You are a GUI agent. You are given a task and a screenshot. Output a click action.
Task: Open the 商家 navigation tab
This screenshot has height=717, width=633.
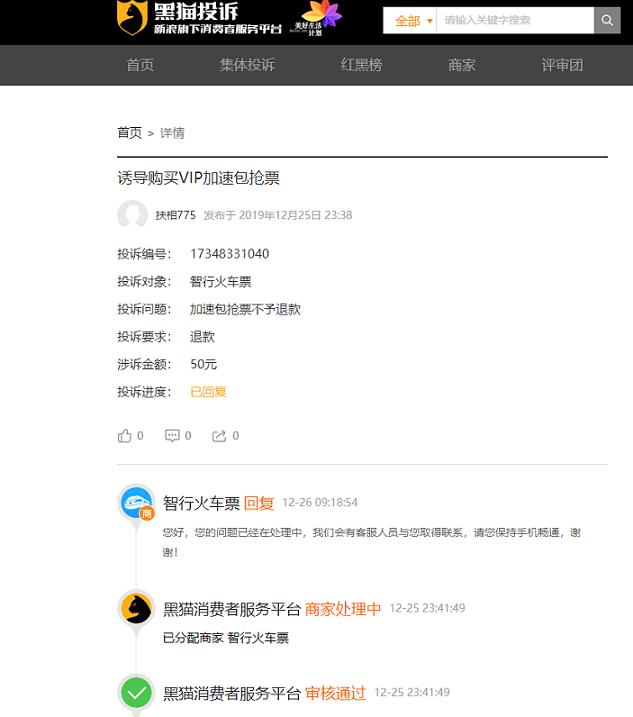(x=462, y=65)
